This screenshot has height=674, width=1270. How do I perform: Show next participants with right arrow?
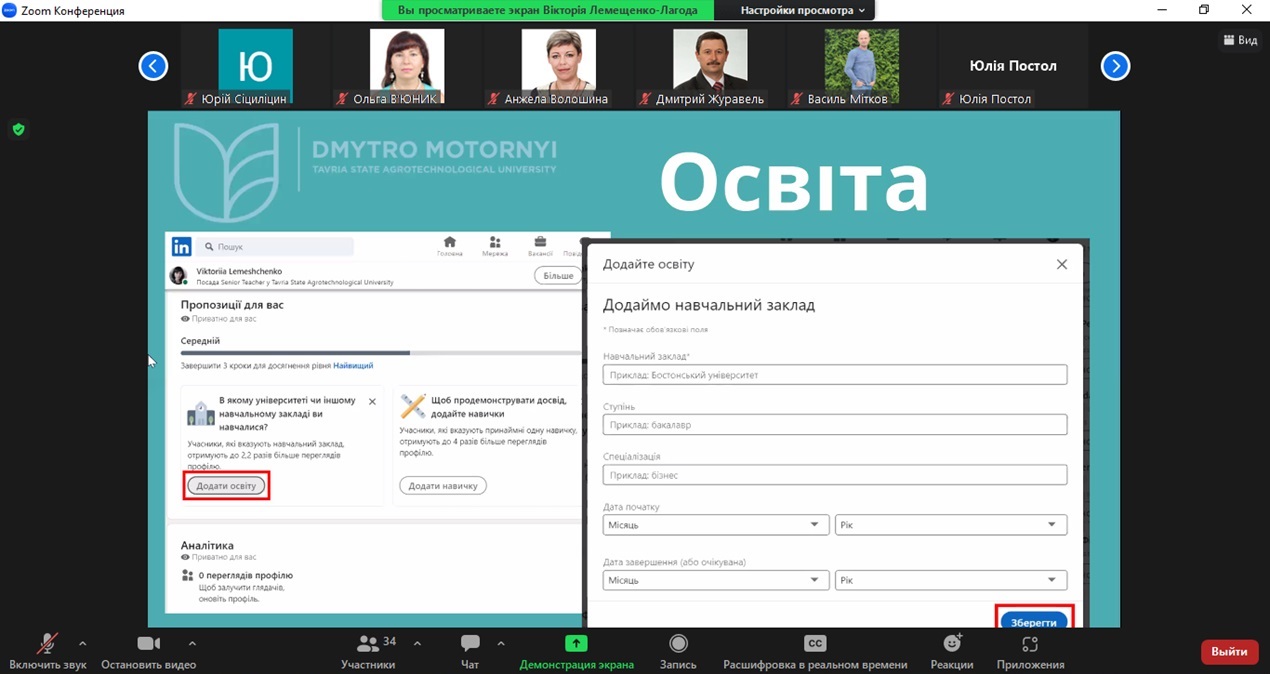pos(1115,66)
